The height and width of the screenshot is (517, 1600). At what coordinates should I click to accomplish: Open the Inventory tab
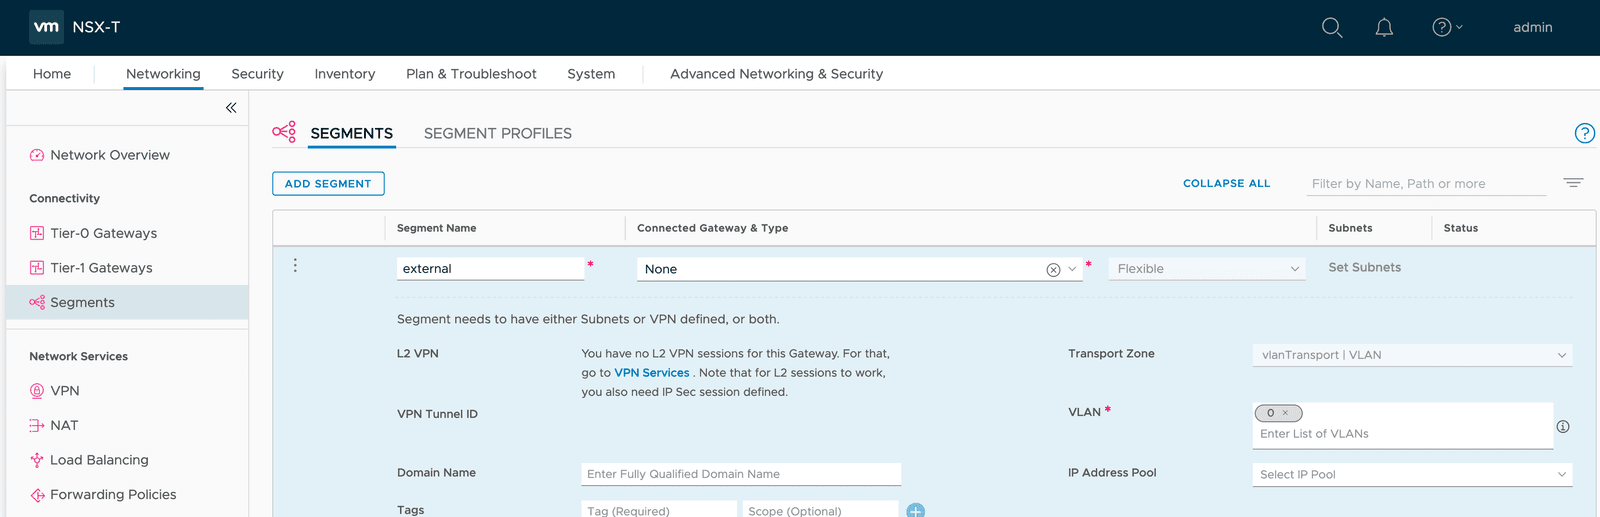click(344, 74)
